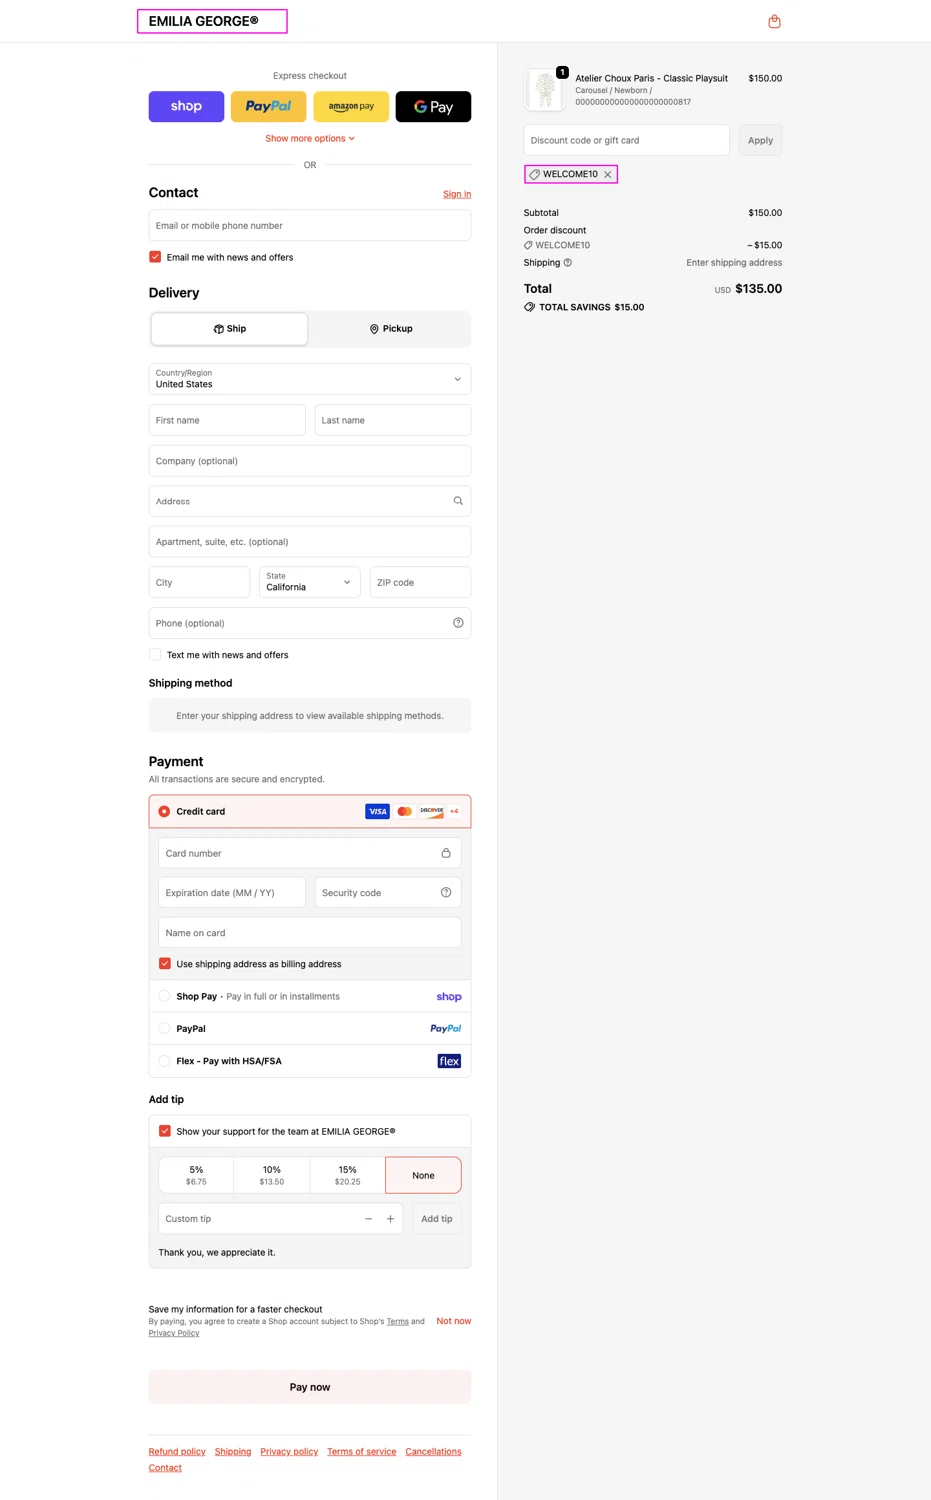Open the Country/Region dropdown
The height and width of the screenshot is (1500, 931).
click(310, 379)
